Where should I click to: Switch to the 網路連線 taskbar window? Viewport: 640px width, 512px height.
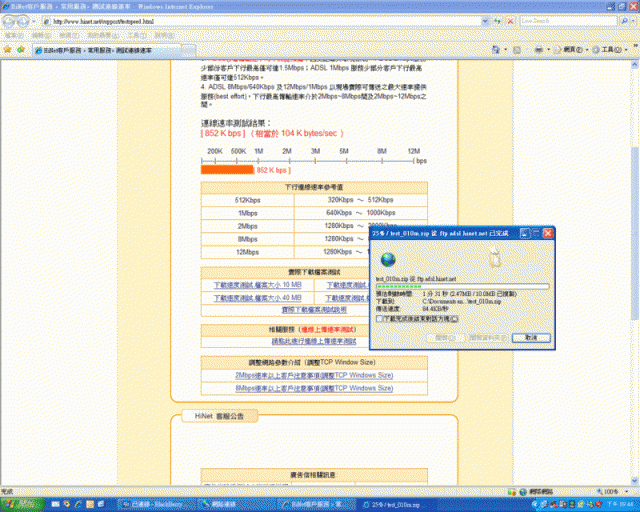pyautogui.click(x=235, y=505)
